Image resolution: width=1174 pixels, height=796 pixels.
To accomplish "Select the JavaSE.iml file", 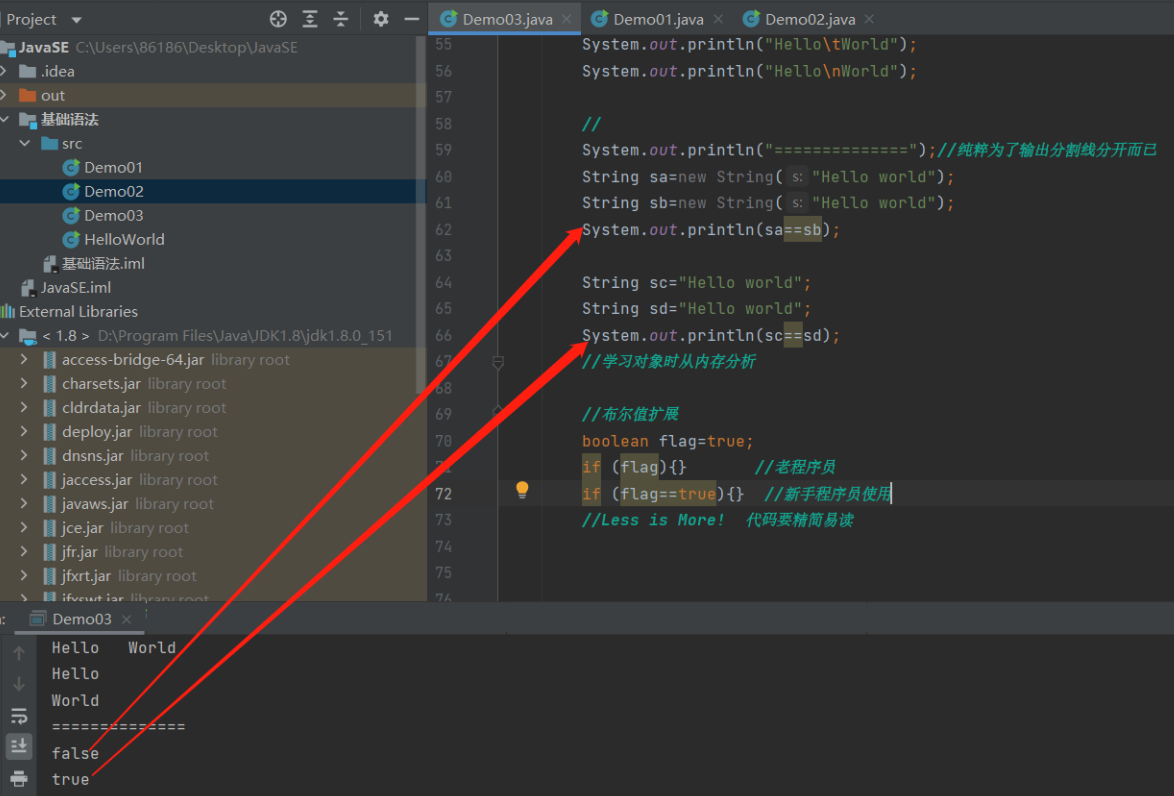I will 75,287.
